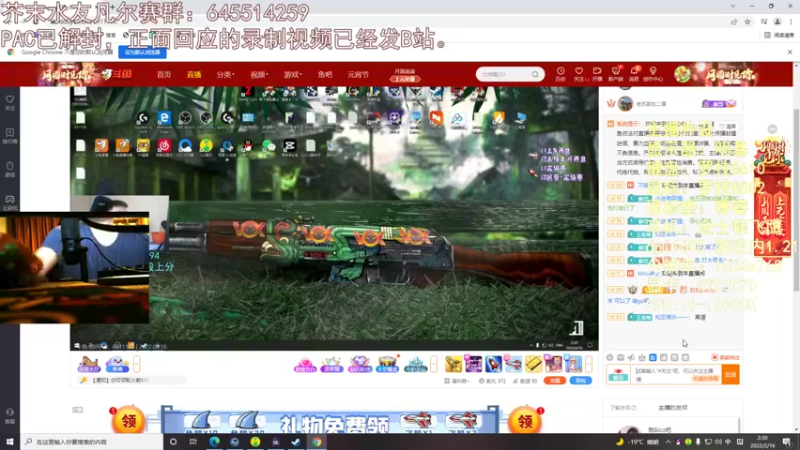
Task: Expand the 游戏 games dropdown
Action: click(x=292, y=74)
